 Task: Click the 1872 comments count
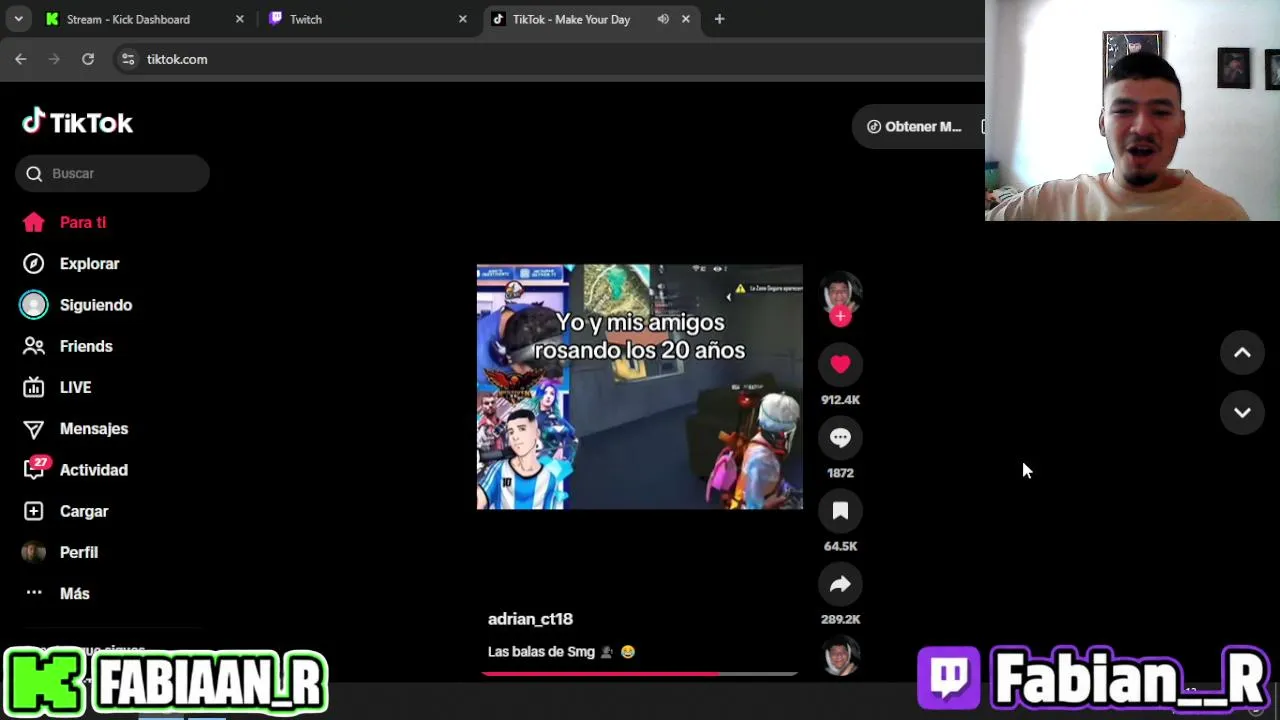840,473
